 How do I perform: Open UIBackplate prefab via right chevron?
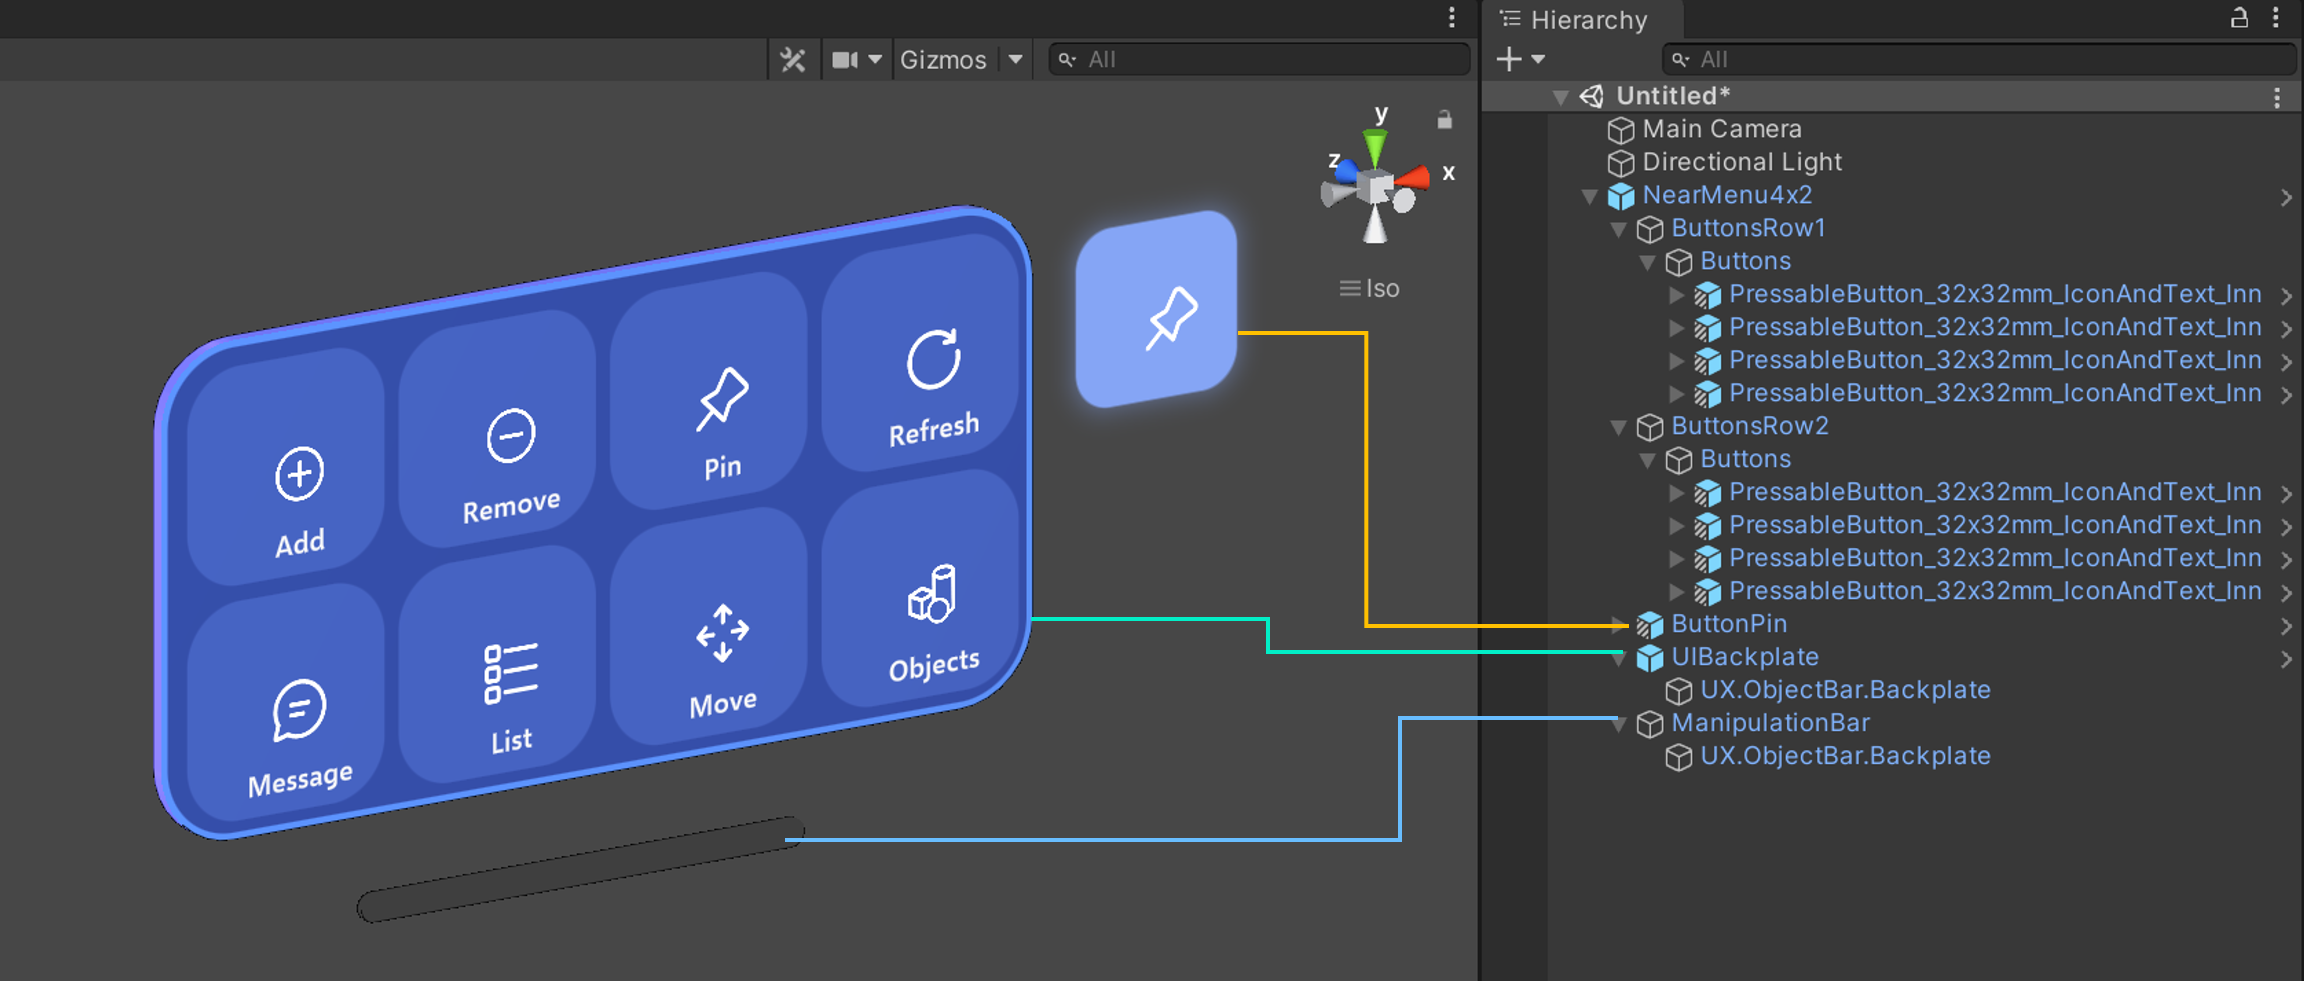pos(2286,659)
